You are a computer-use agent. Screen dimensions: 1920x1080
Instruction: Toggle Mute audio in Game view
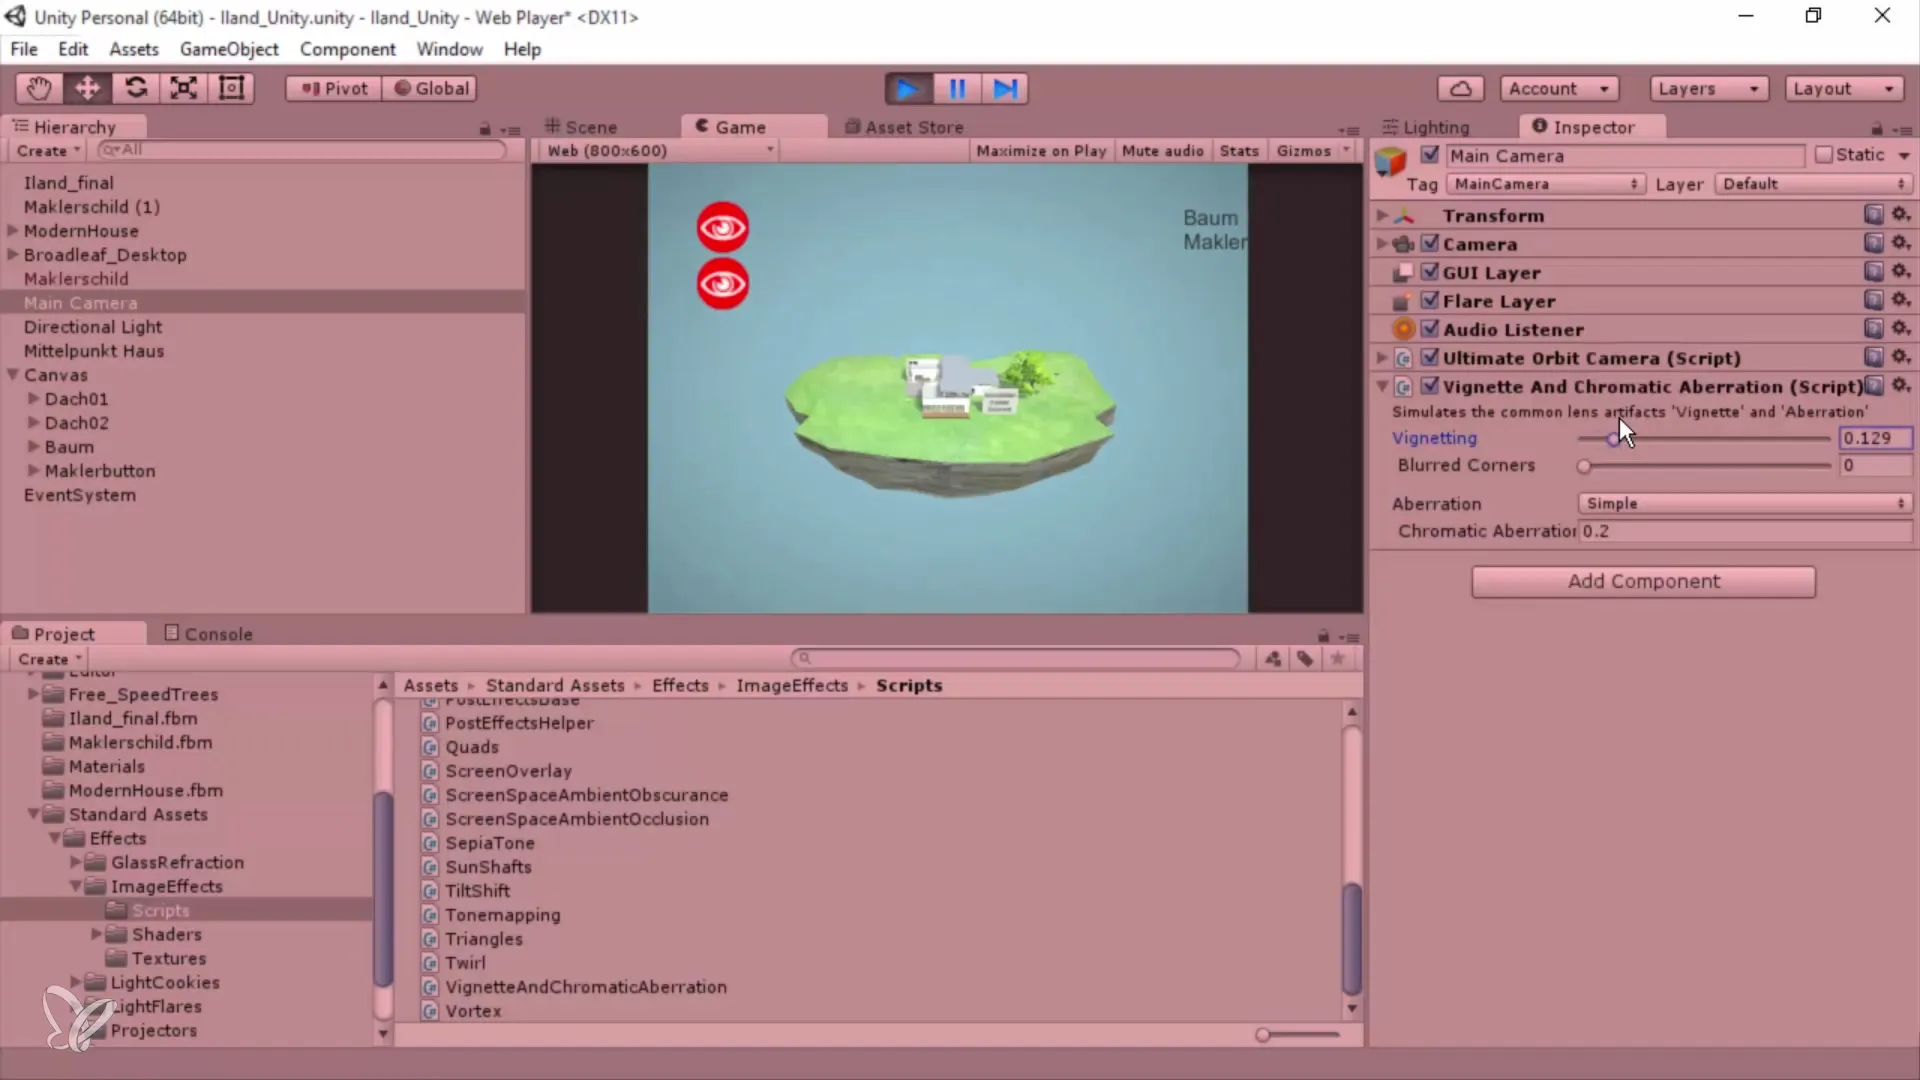coord(1162,151)
